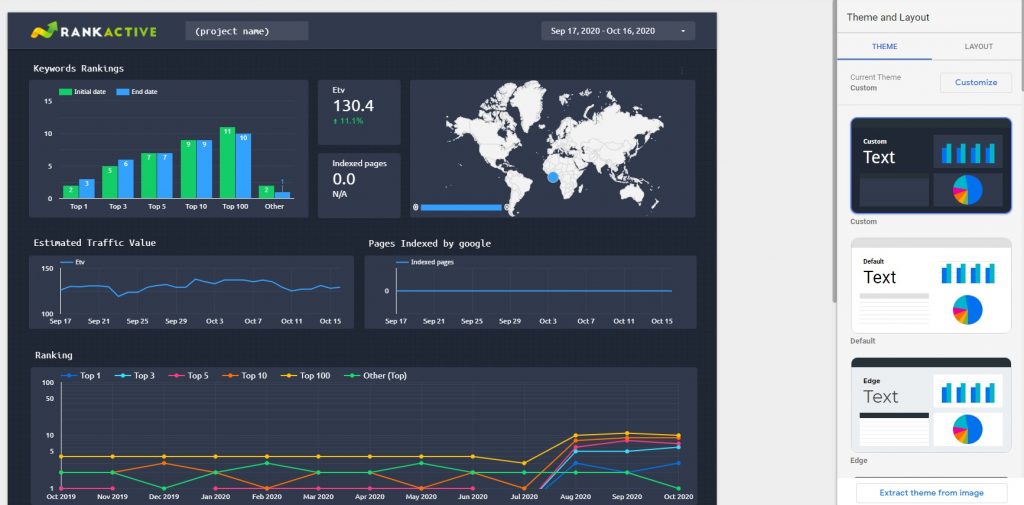Viewport: 1024px width, 505px height.
Task: Click the Indexed pages line legend entry
Action: click(424, 262)
